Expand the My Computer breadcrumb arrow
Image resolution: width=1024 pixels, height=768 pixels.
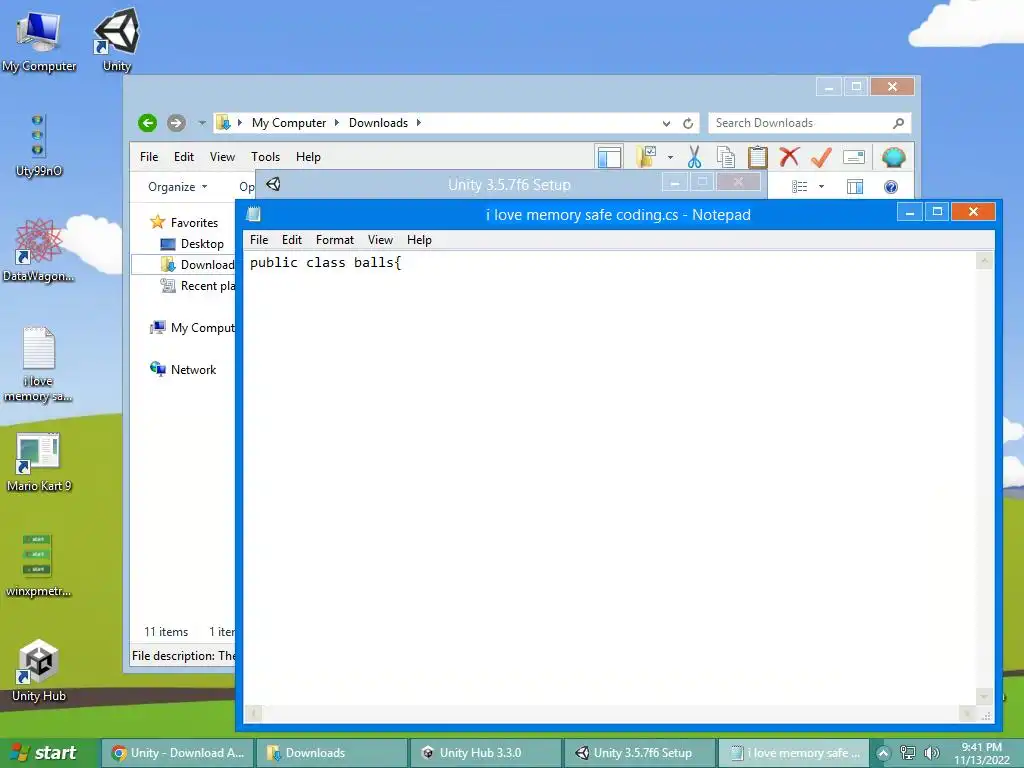pyautogui.click(x=337, y=123)
